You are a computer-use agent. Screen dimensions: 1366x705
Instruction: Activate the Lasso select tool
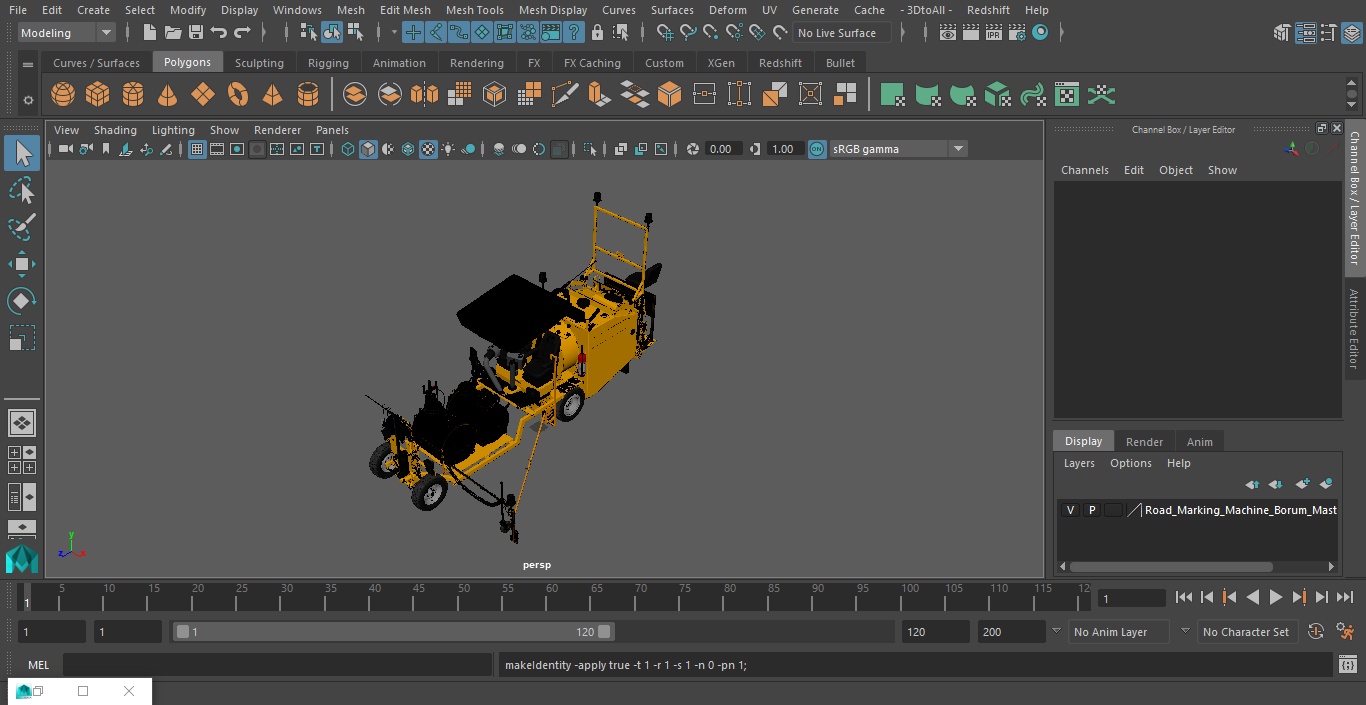[21, 190]
